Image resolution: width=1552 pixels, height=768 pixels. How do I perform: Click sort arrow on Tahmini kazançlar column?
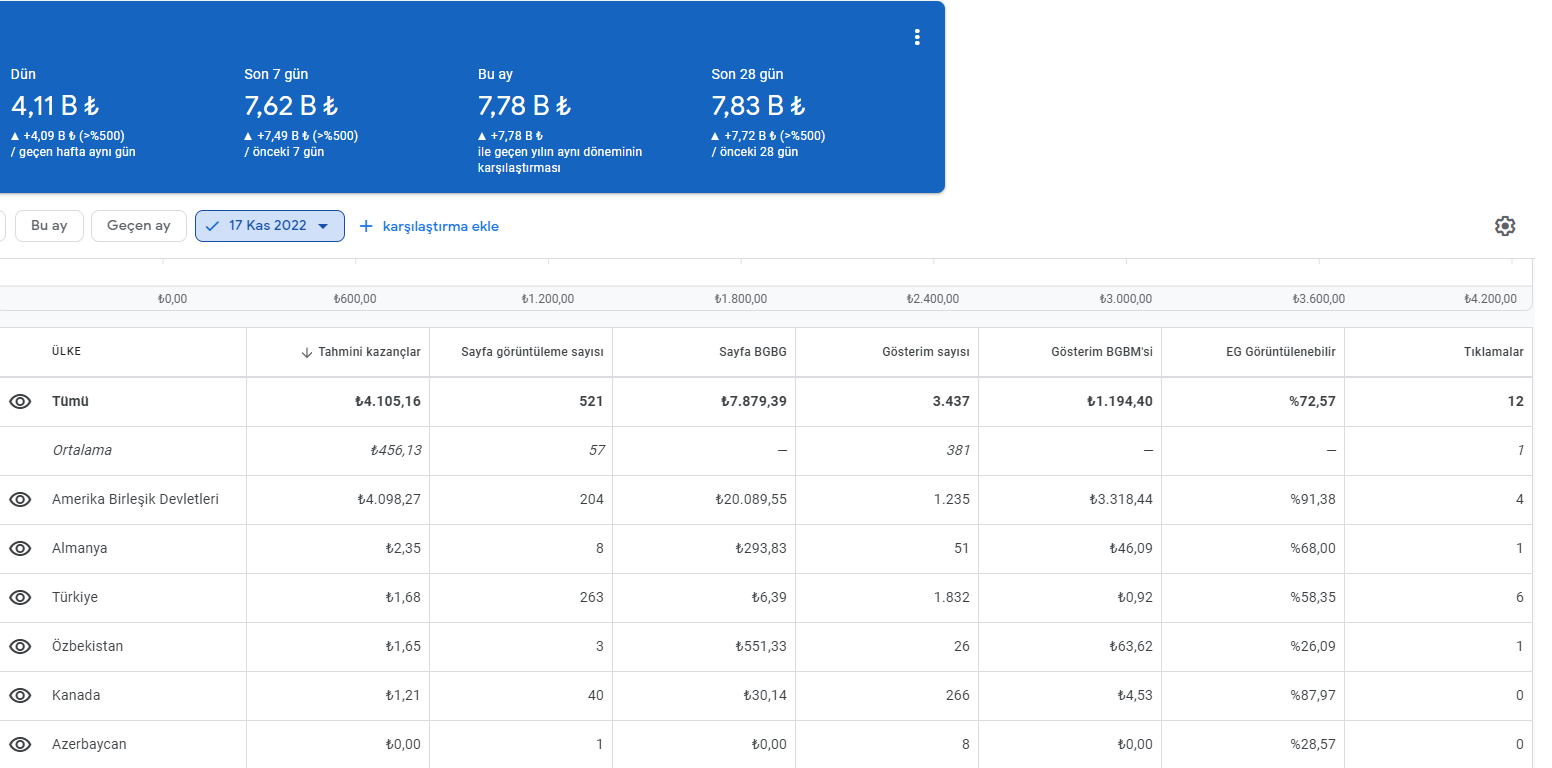click(307, 352)
